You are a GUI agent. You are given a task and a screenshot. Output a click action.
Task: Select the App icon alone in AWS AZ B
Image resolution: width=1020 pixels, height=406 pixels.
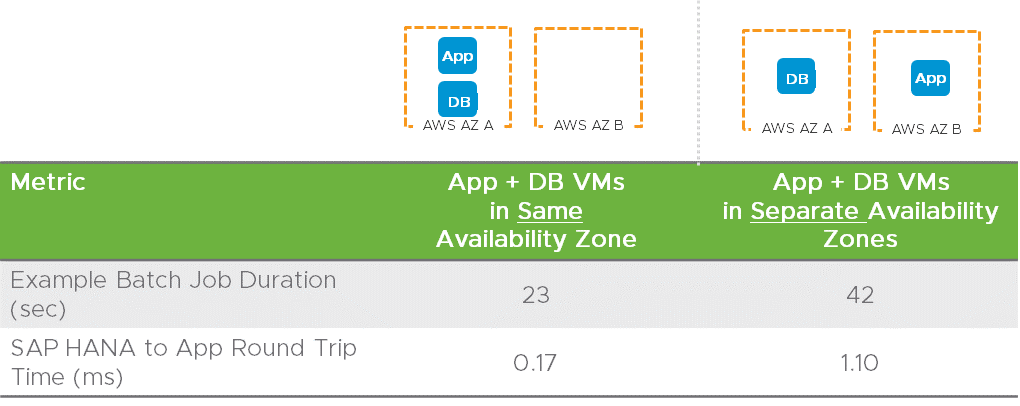coord(930,78)
